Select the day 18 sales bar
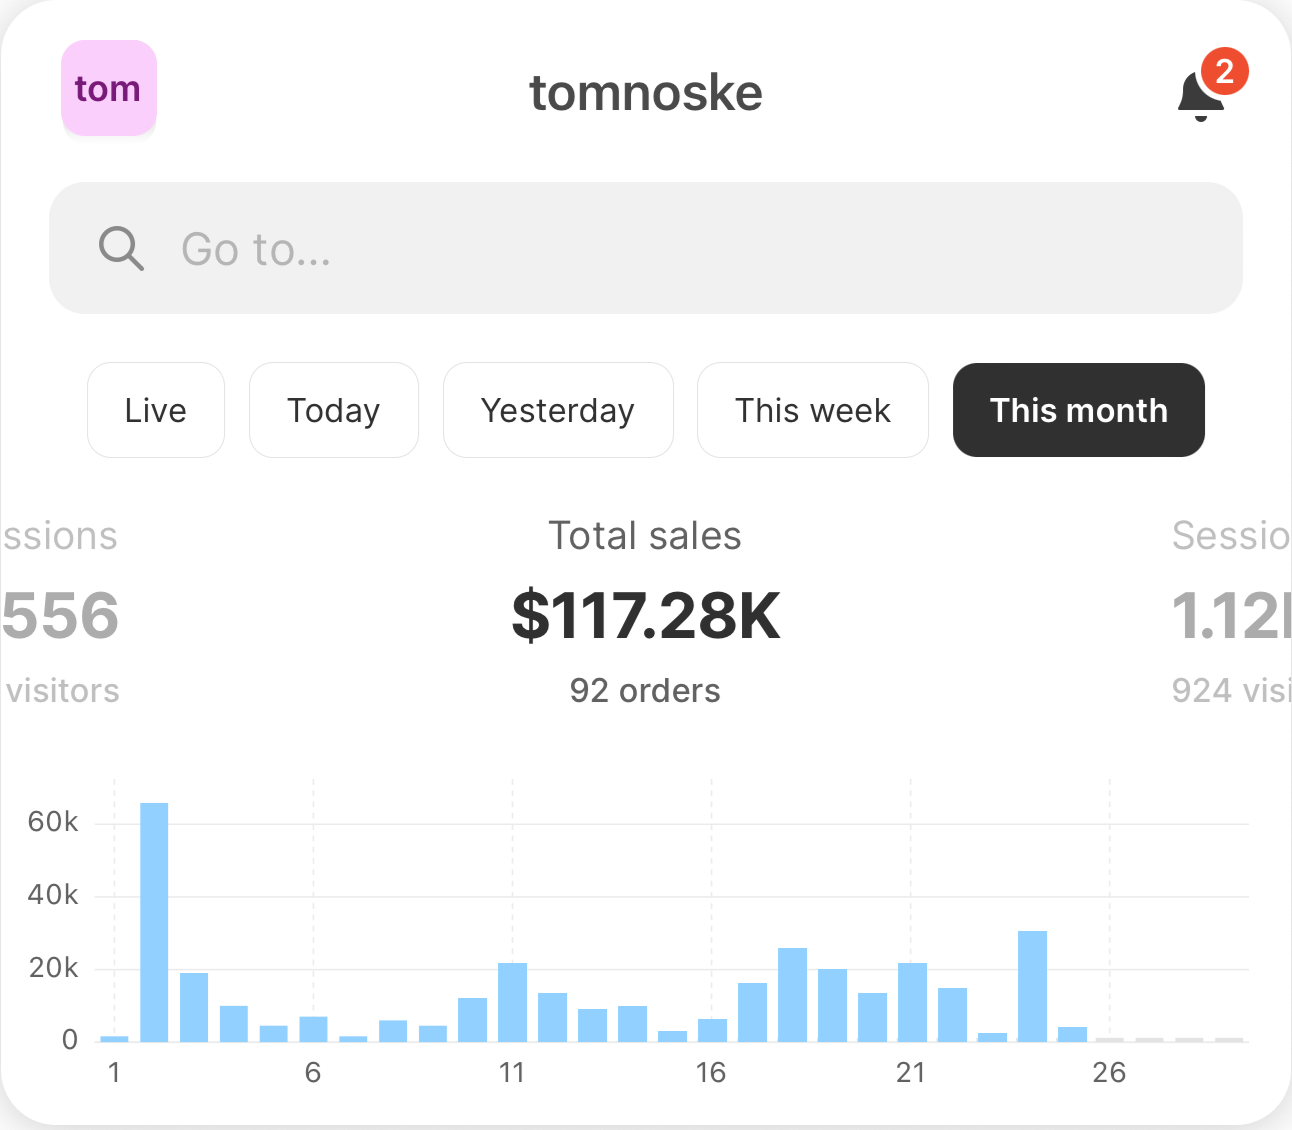The width and height of the screenshot is (1292, 1130). pos(792,995)
